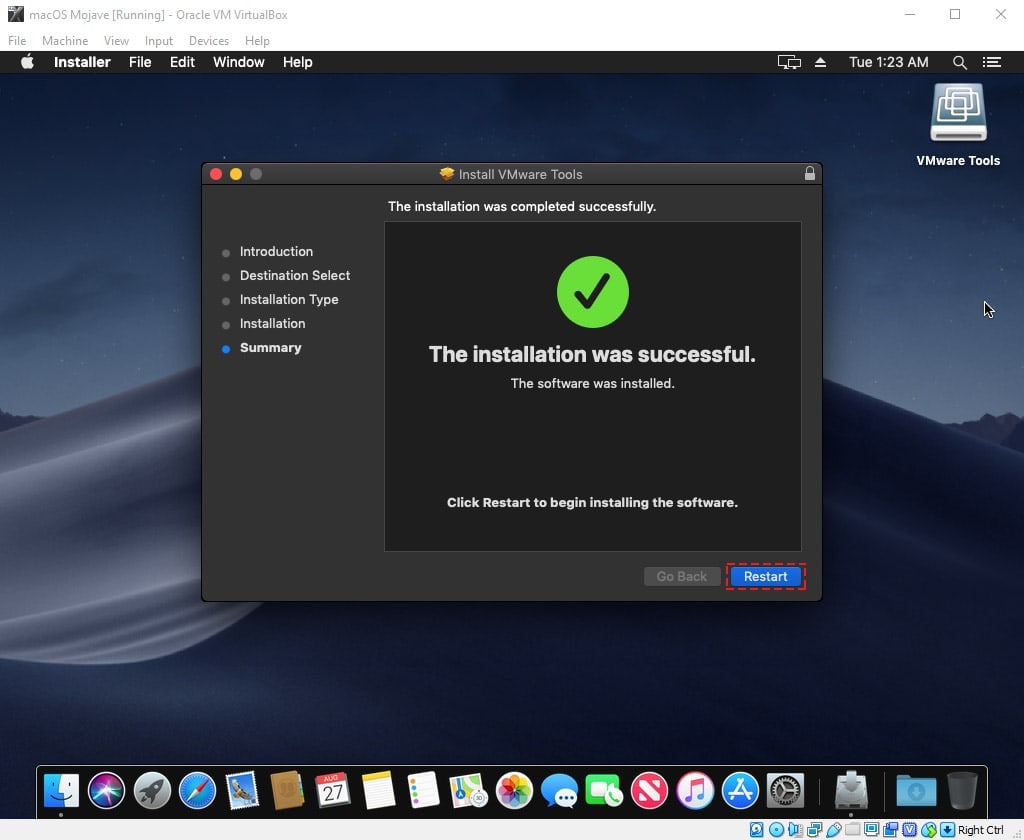
Task: Open the Devices menu in VirtualBox
Action: pos(208,41)
